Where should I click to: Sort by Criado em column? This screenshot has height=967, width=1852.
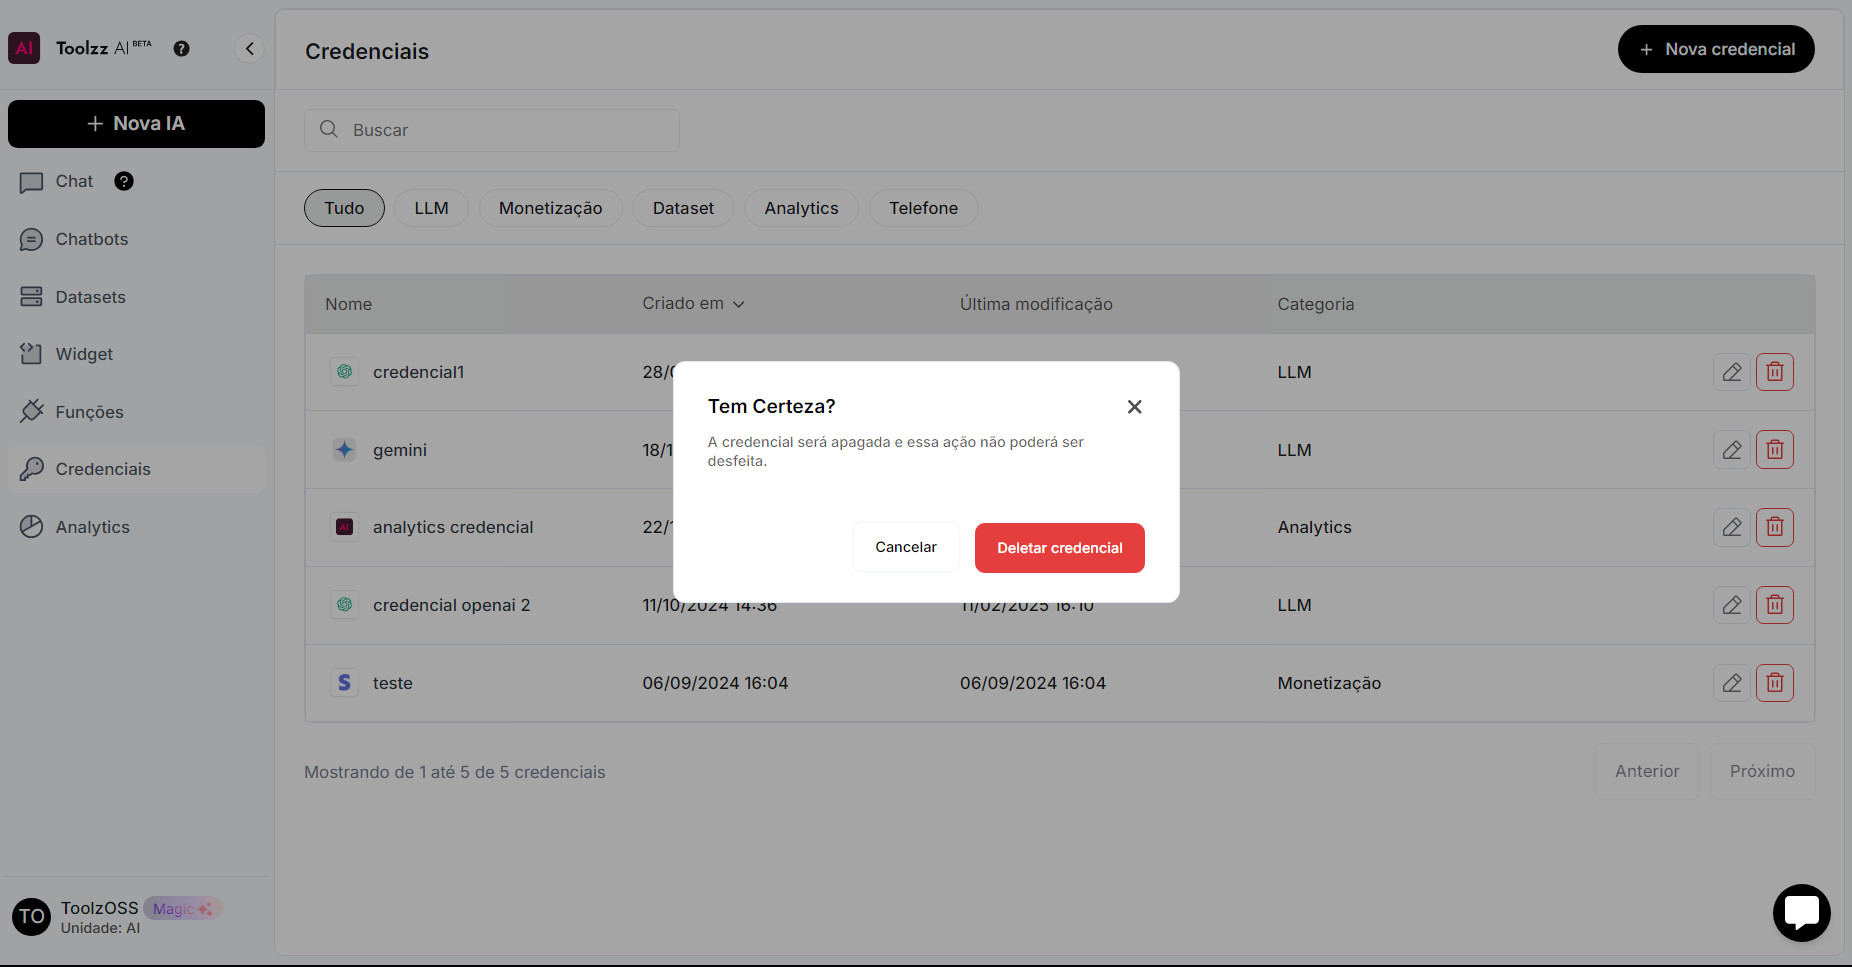point(693,303)
